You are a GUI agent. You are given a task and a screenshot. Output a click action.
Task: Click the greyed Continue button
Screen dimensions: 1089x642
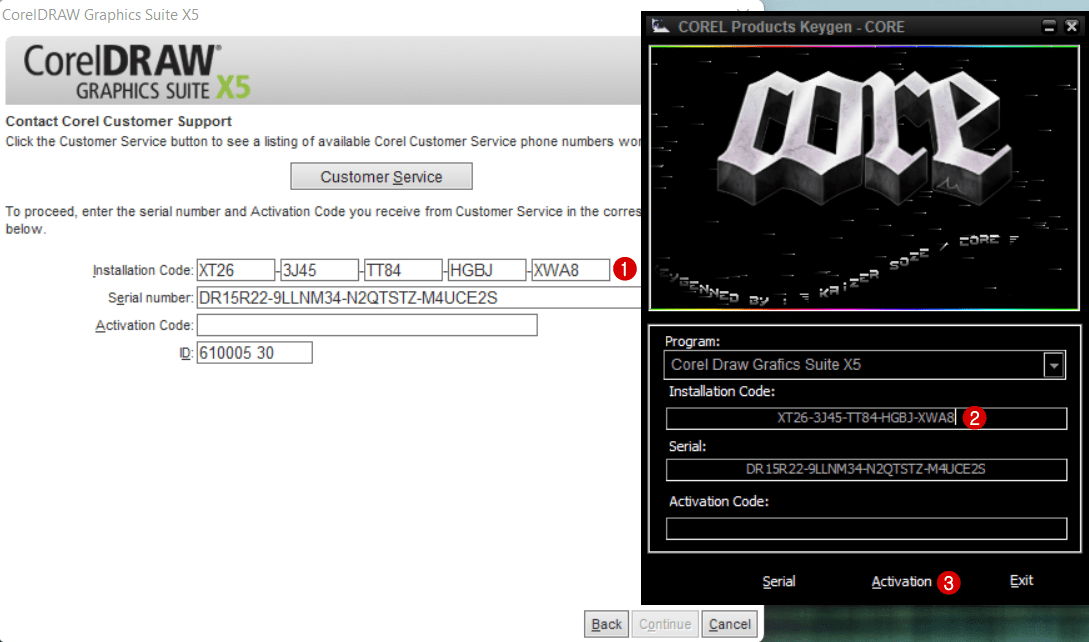[x=665, y=624]
